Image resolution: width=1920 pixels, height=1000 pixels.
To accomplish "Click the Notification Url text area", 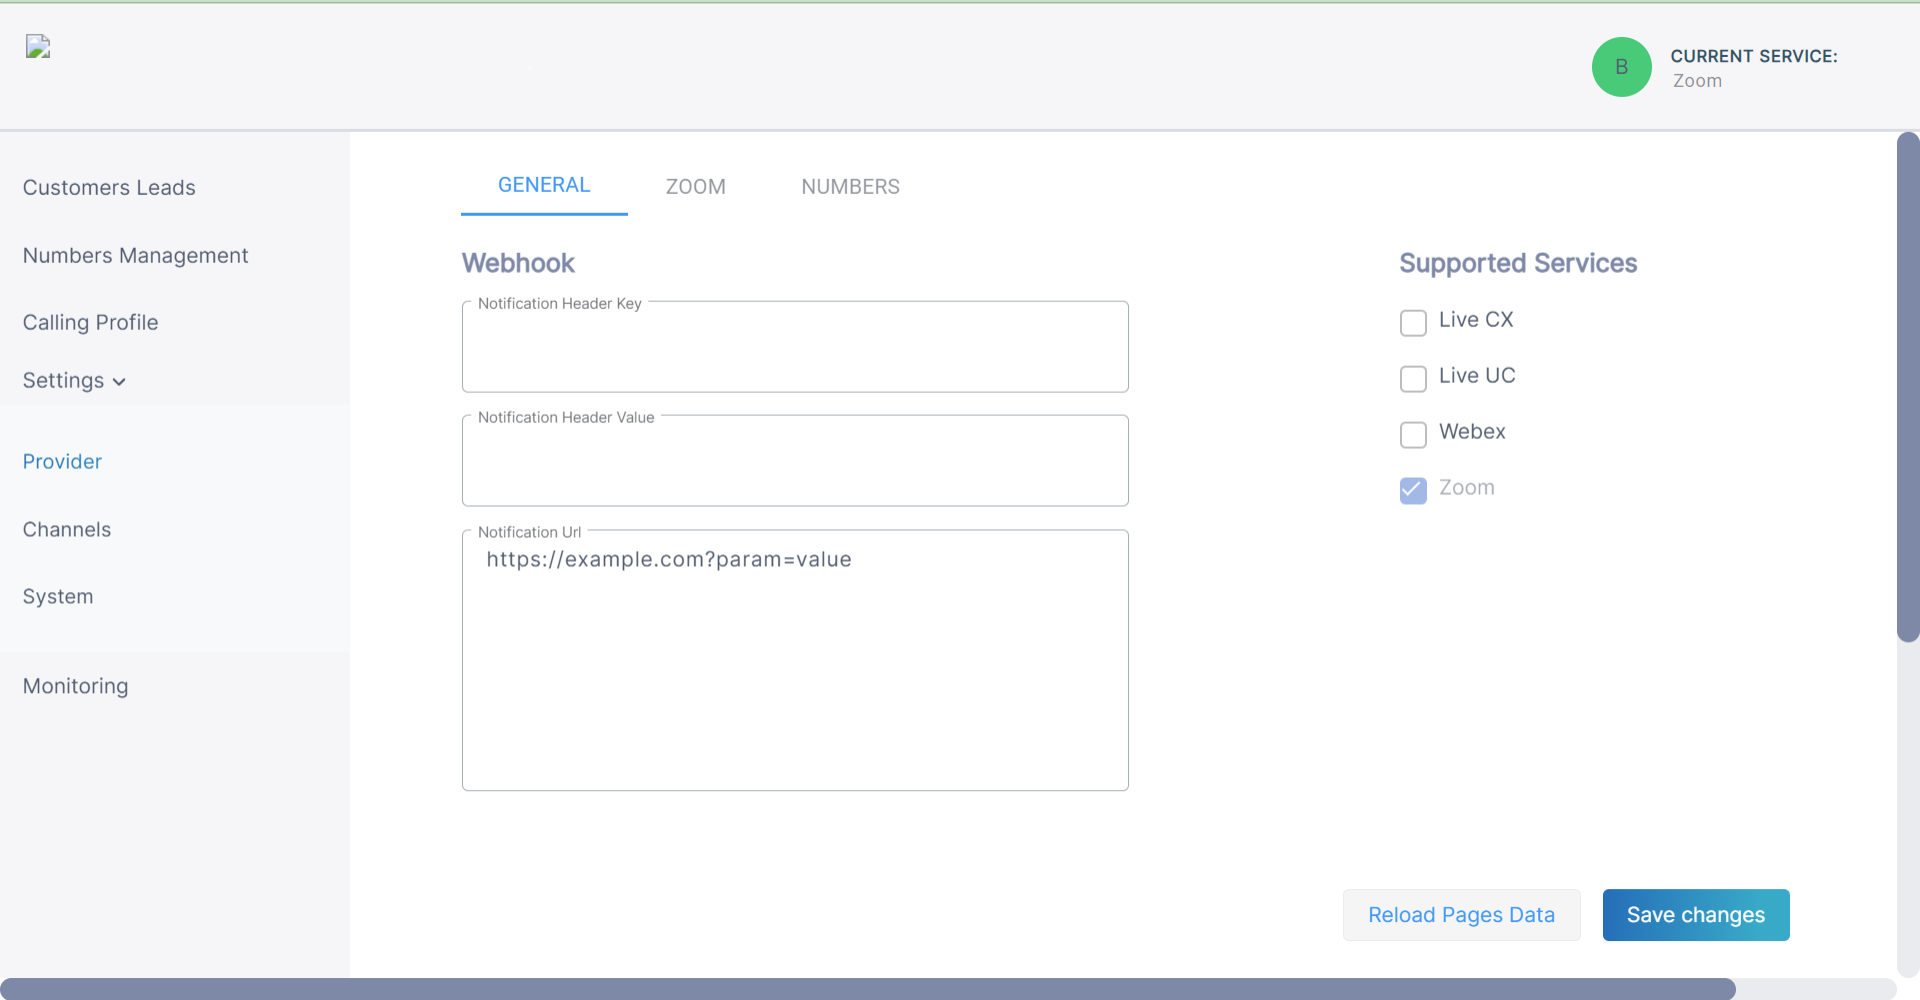I will click(x=795, y=670).
